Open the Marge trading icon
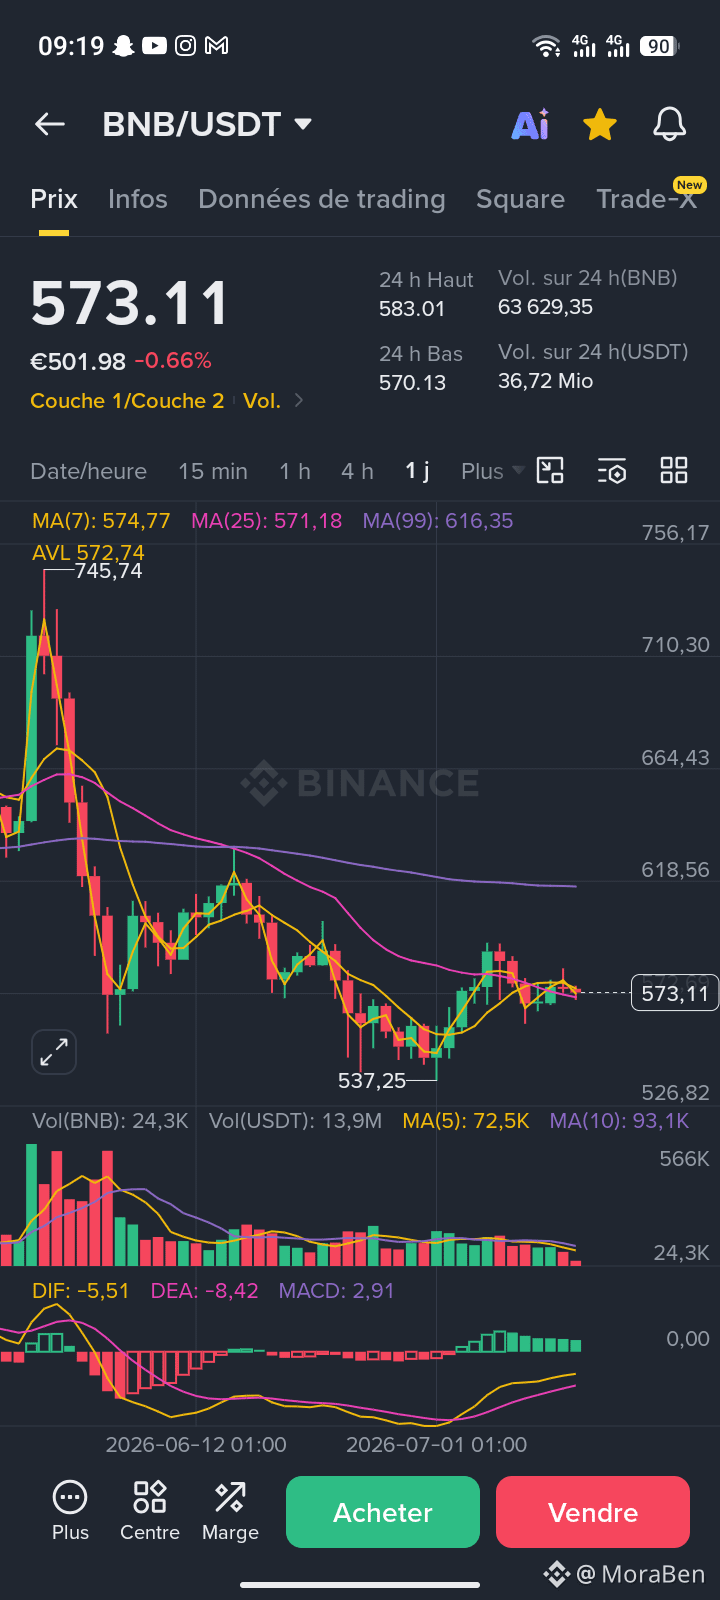 click(230, 1511)
